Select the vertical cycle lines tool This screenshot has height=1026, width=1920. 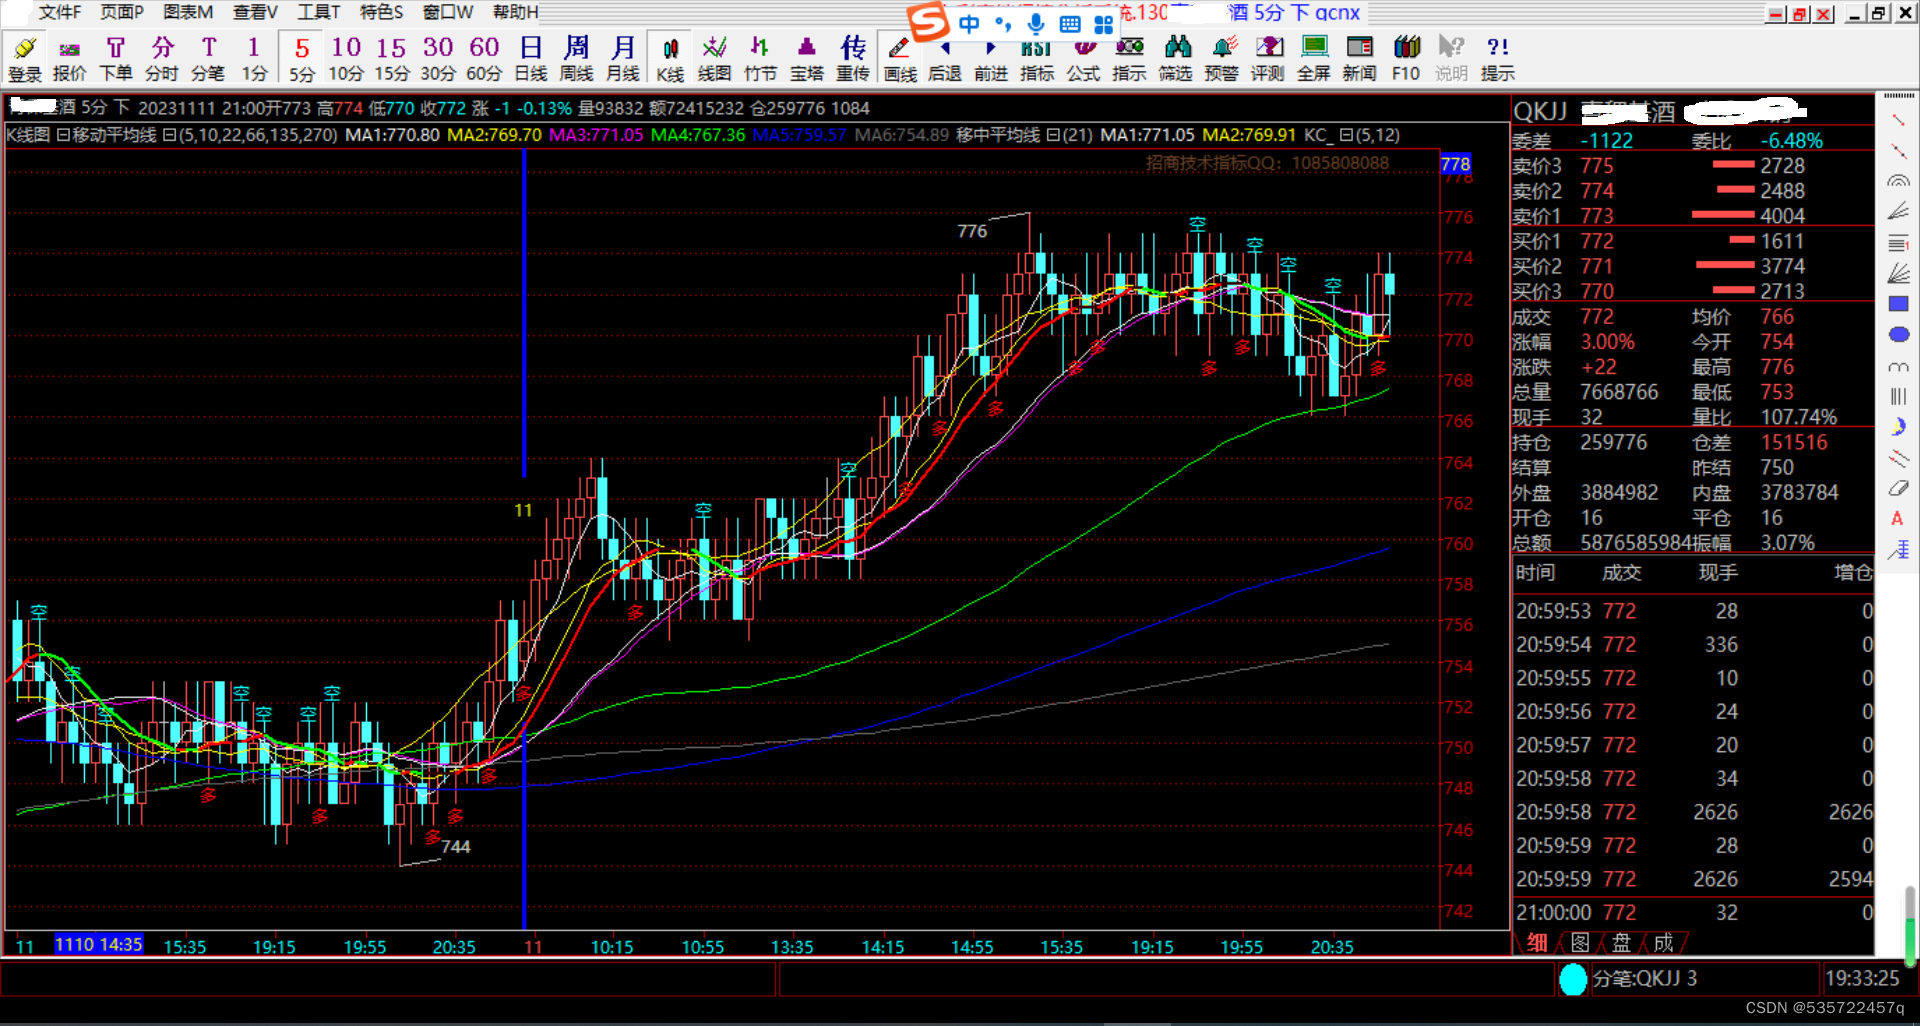[x=1898, y=396]
